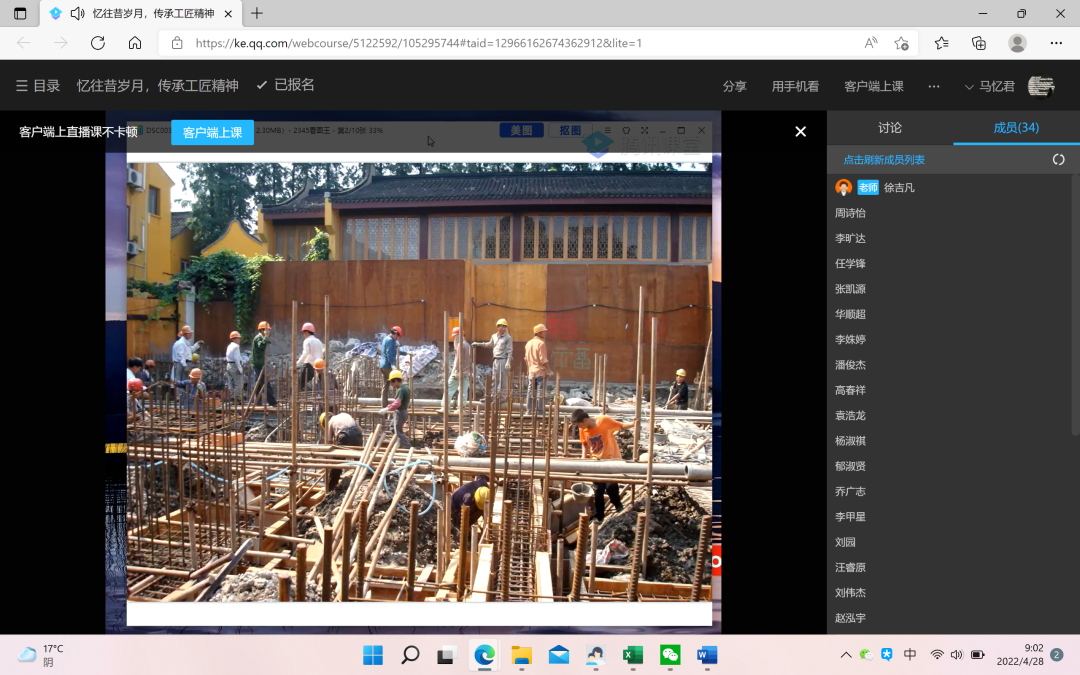Viewport: 1080px width, 675px height.
Task: Click the Read Aloud icon in address bar
Action: (x=871, y=43)
